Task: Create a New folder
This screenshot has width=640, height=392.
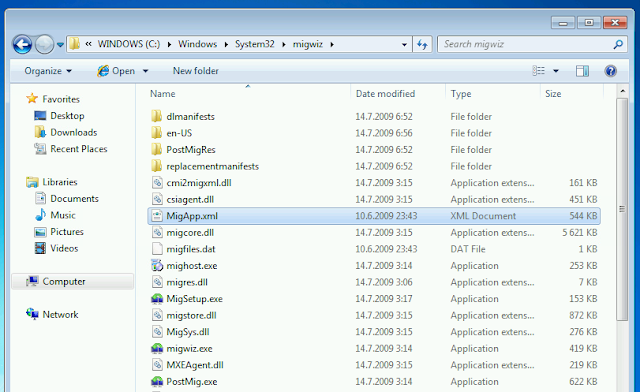Action: click(x=196, y=71)
